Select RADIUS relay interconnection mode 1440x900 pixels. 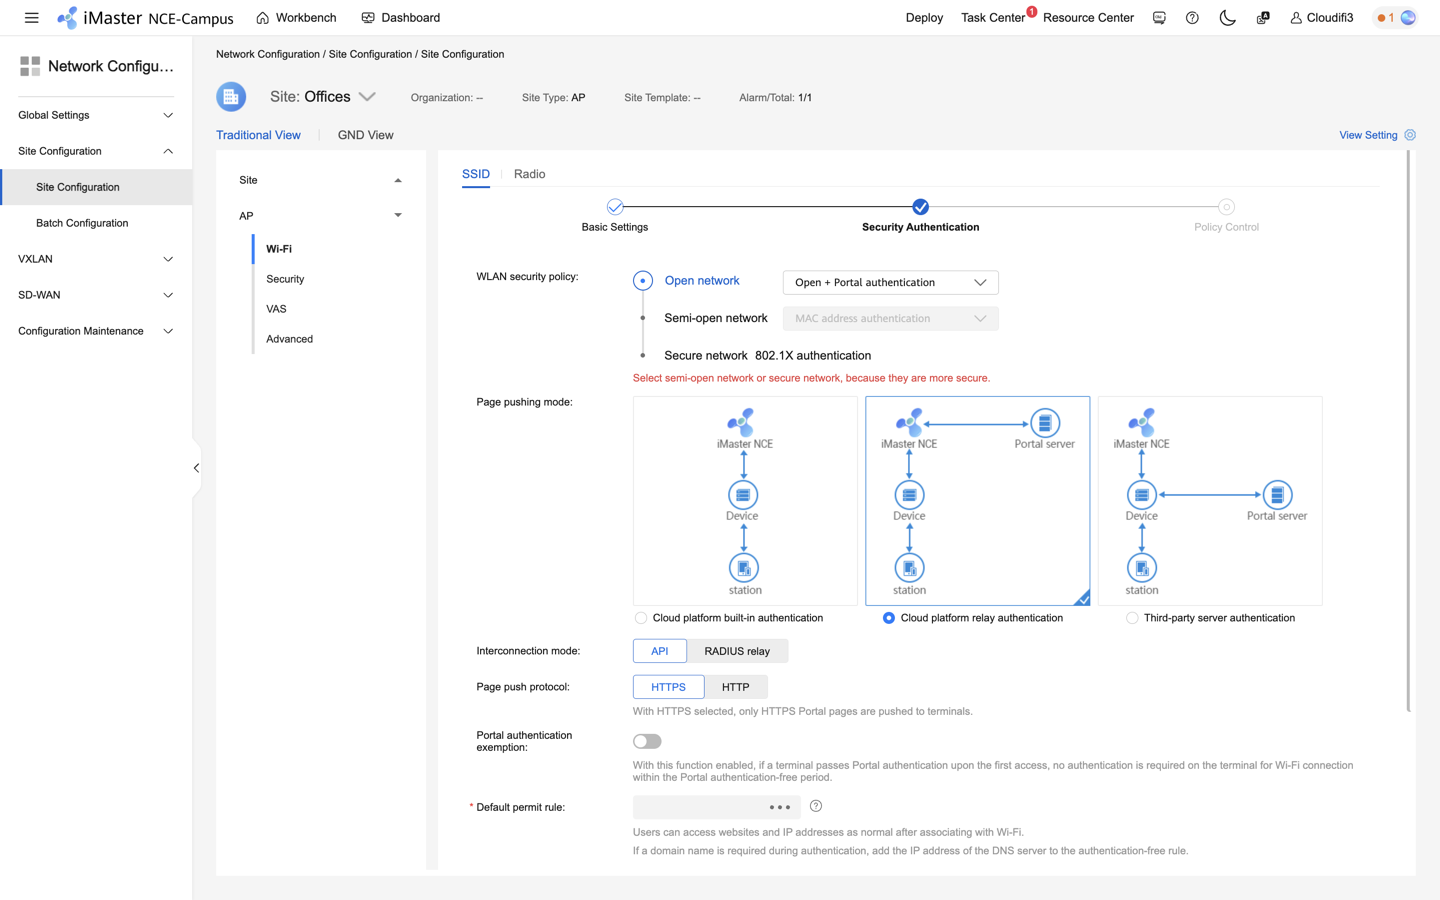pos(737,650)
